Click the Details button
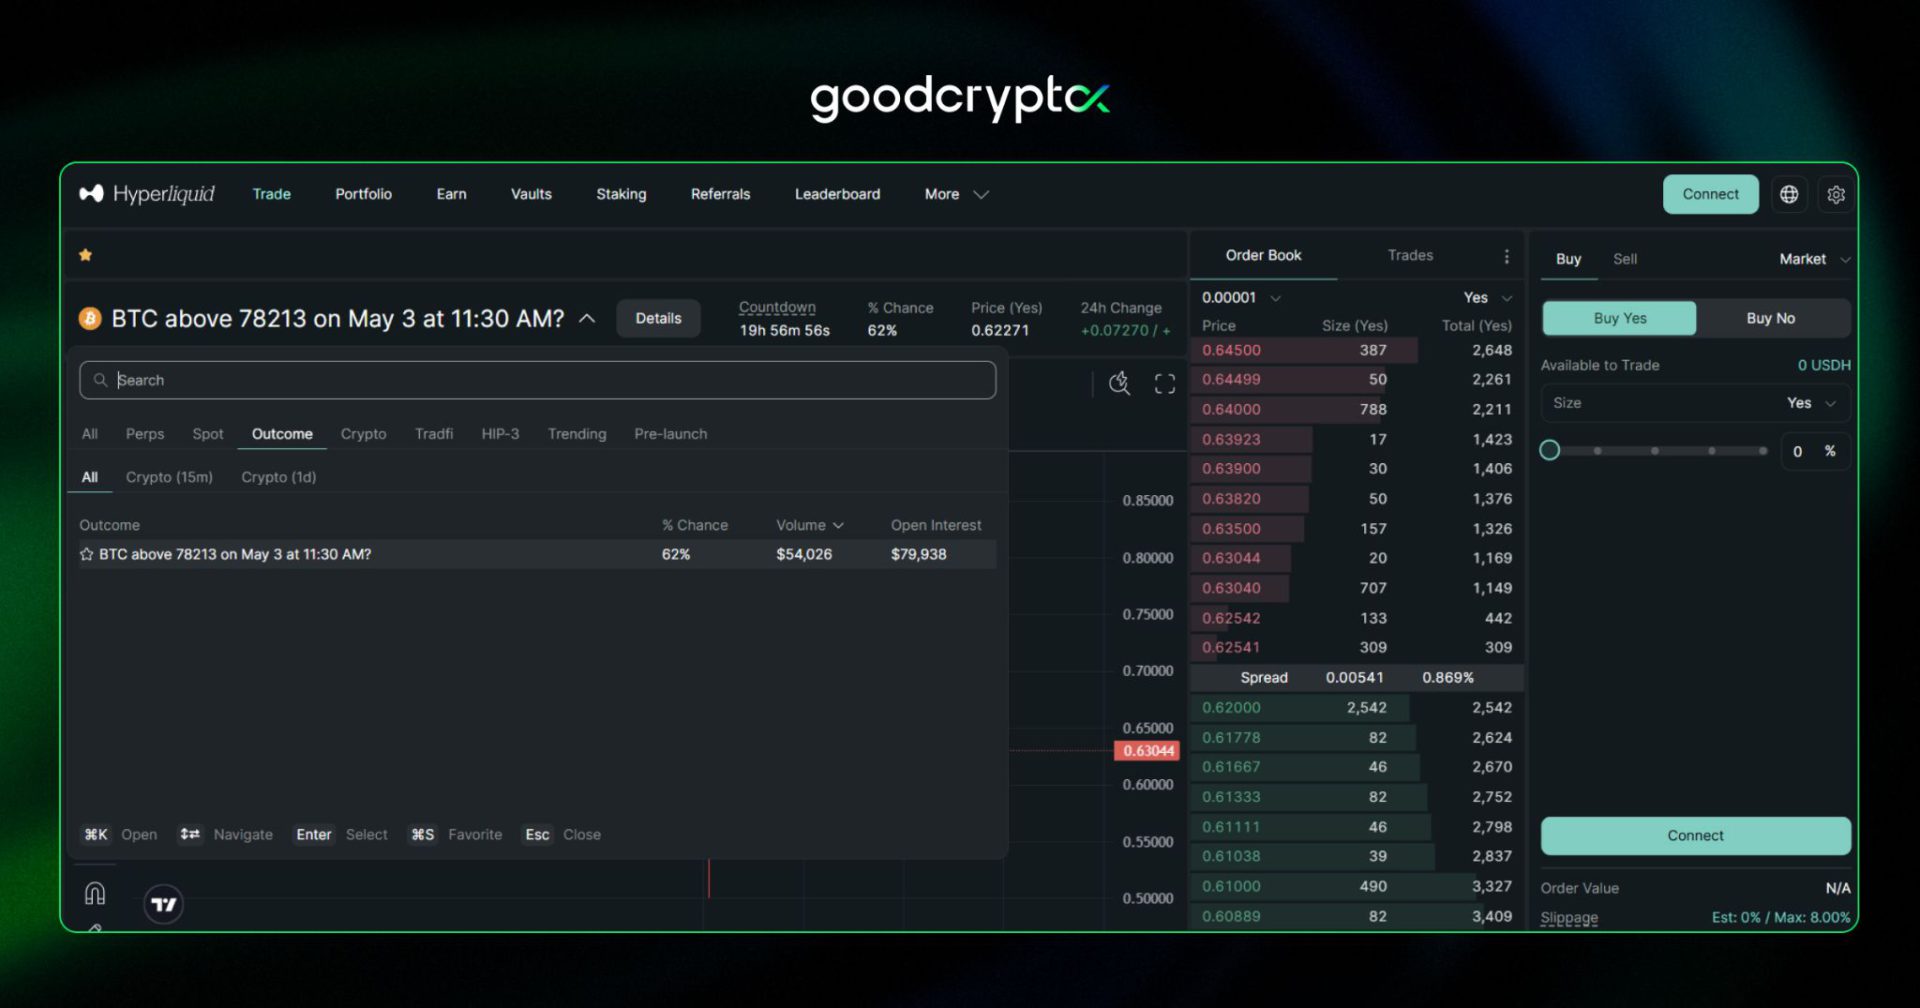The image size is (1920, 1008). click(x=658, y=318)
